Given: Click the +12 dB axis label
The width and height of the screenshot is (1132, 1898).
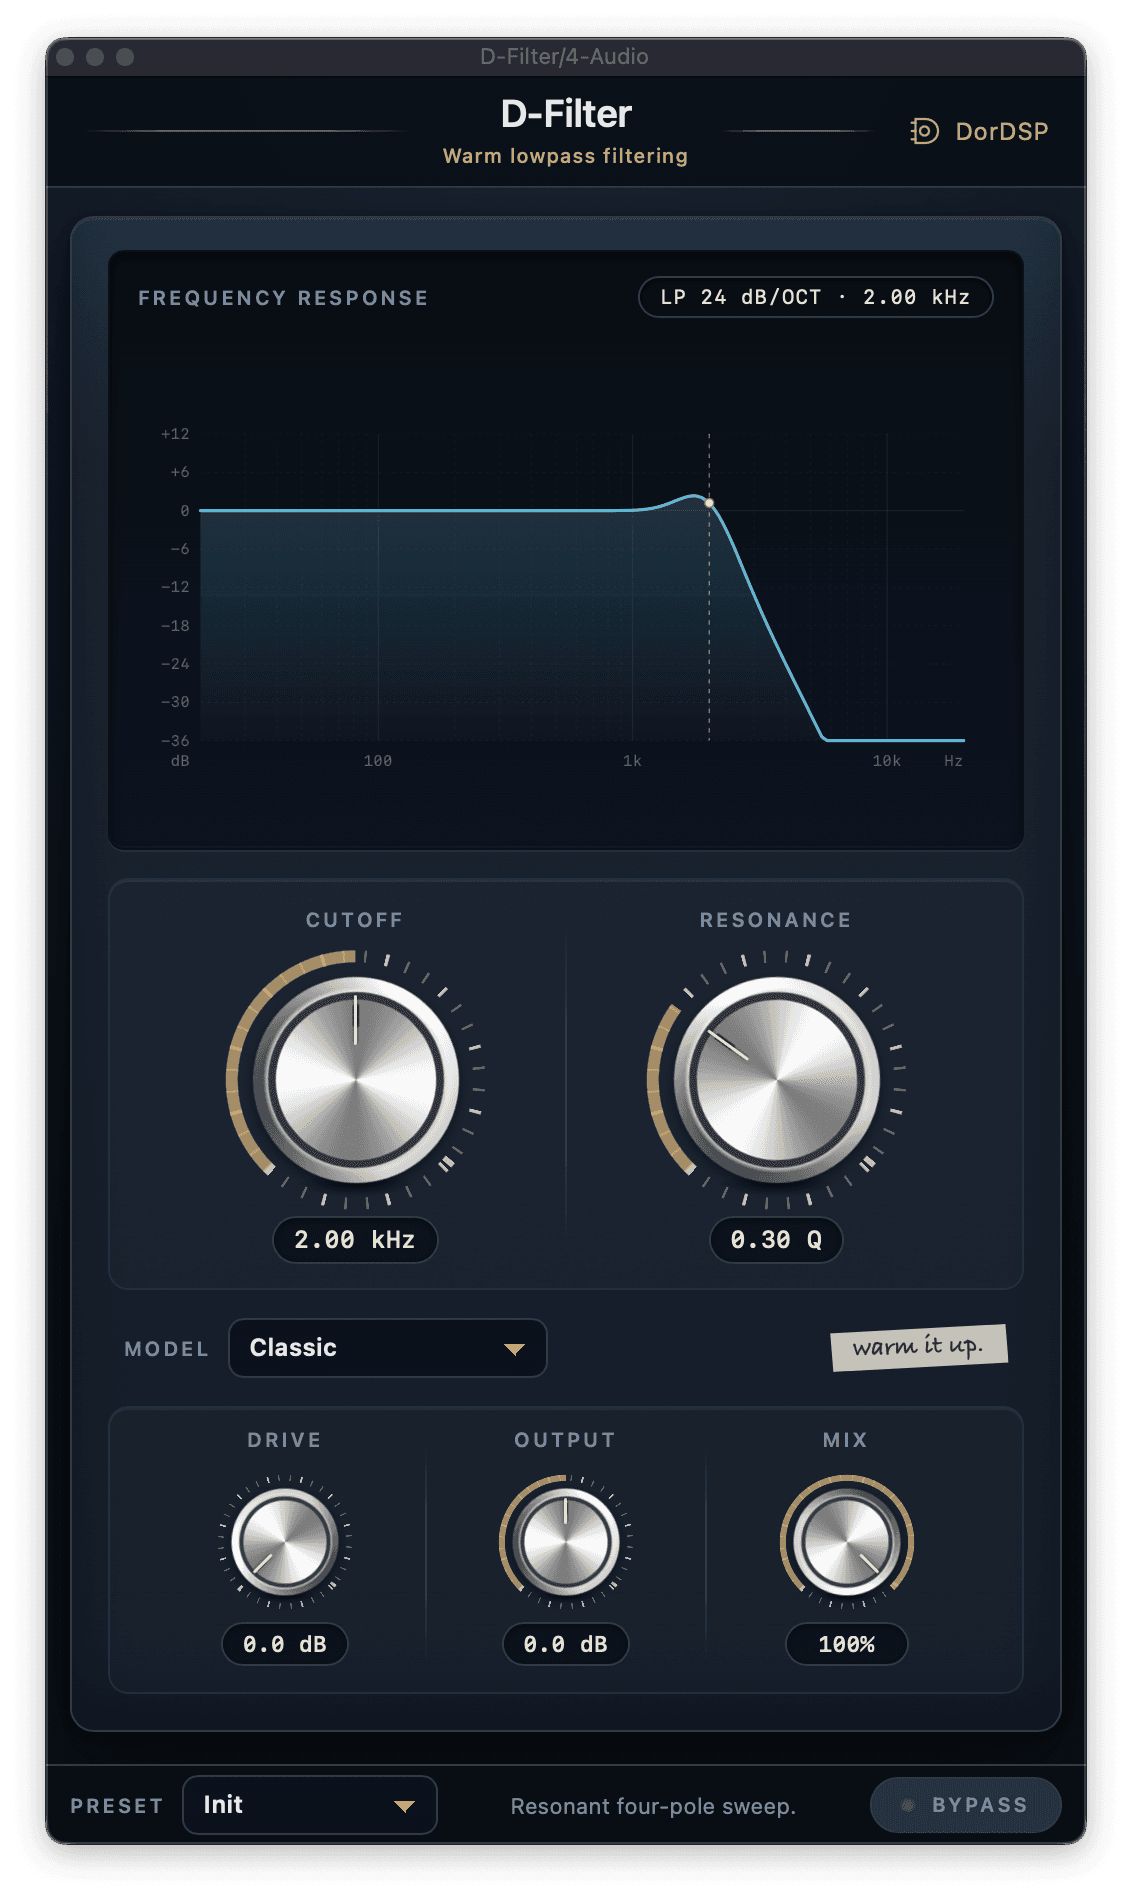Looking at the screenshot, I should point(175,434).
